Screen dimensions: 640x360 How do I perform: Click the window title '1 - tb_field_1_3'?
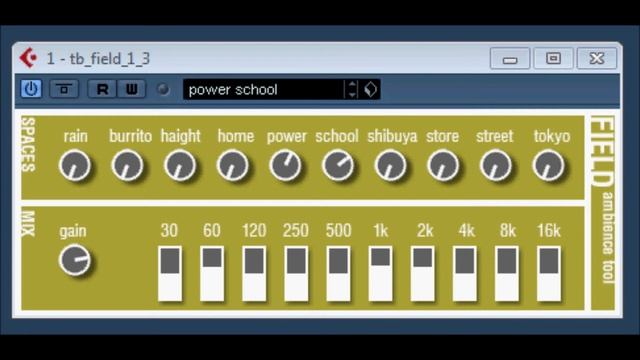[x=98, y=59]
